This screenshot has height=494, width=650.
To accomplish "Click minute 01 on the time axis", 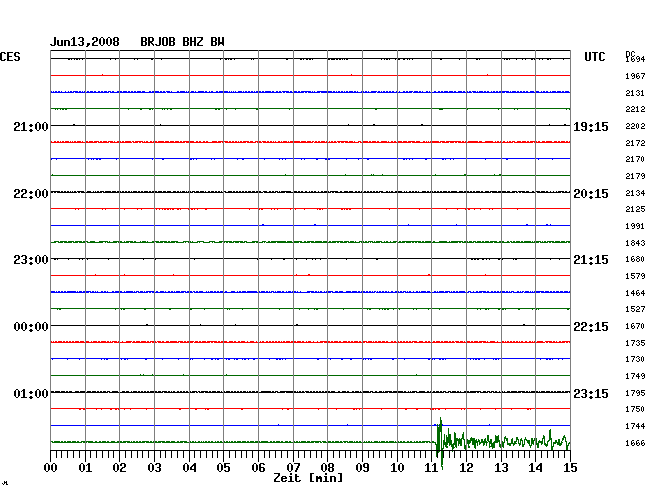I will pos(85,468).
